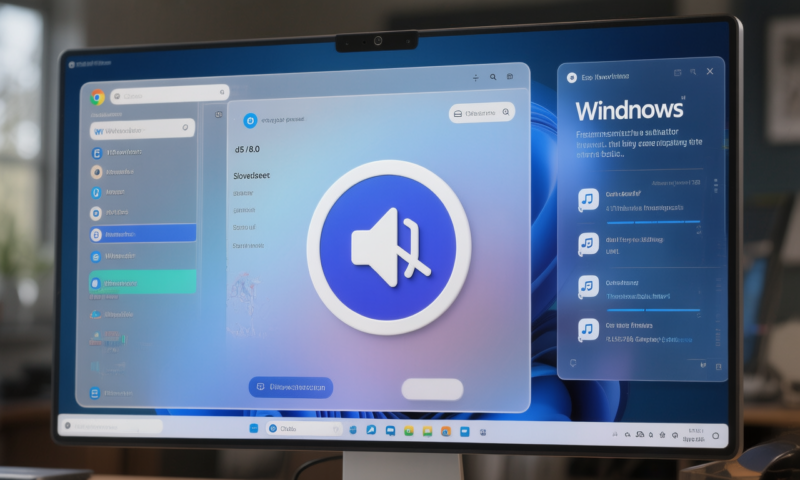The height and width of the screenshot is (480, 800).
Task: Click the "Slovedseet" heading text
Action: point(251,175)
